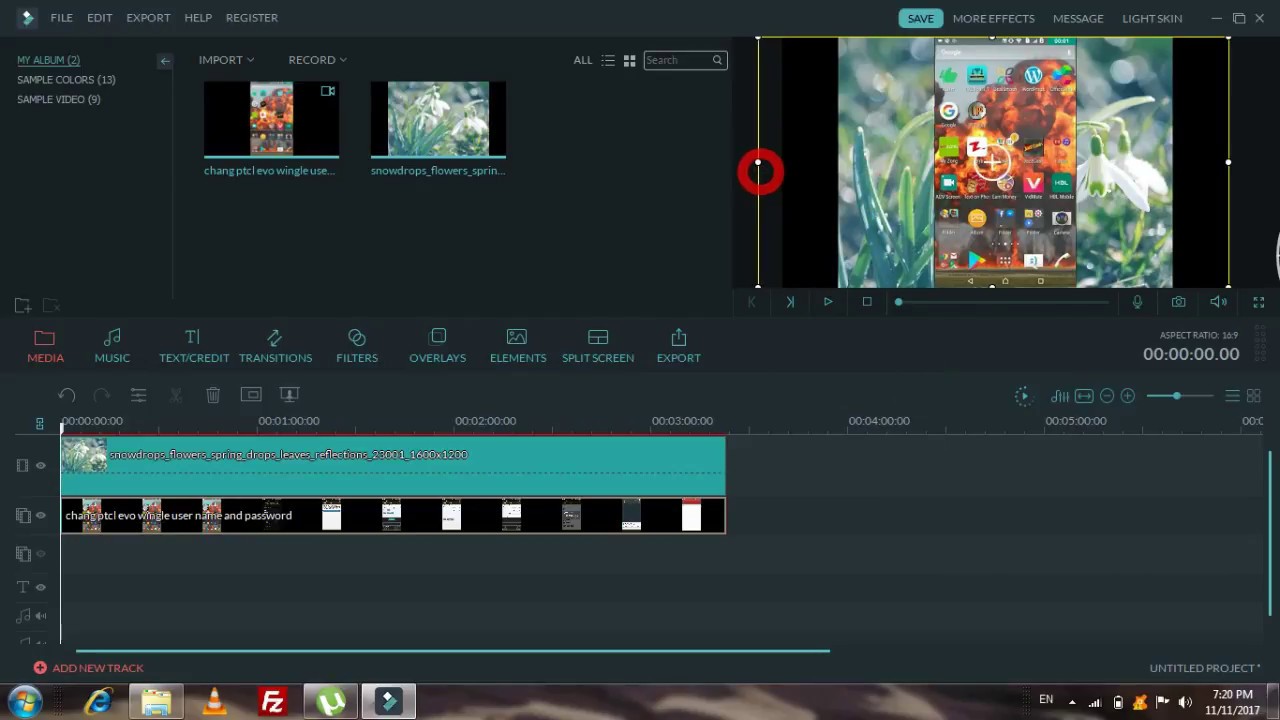Click the delete trash icon in timeline toolbar
The width and height of the screenshot is (1280, 720).
[x=213, y=395]
